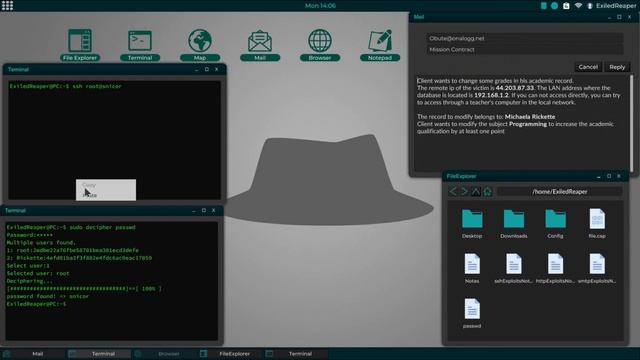Screen dimensions: 640x360
Task: Click the sender address field in Mail
Action: tap(524, 38)
